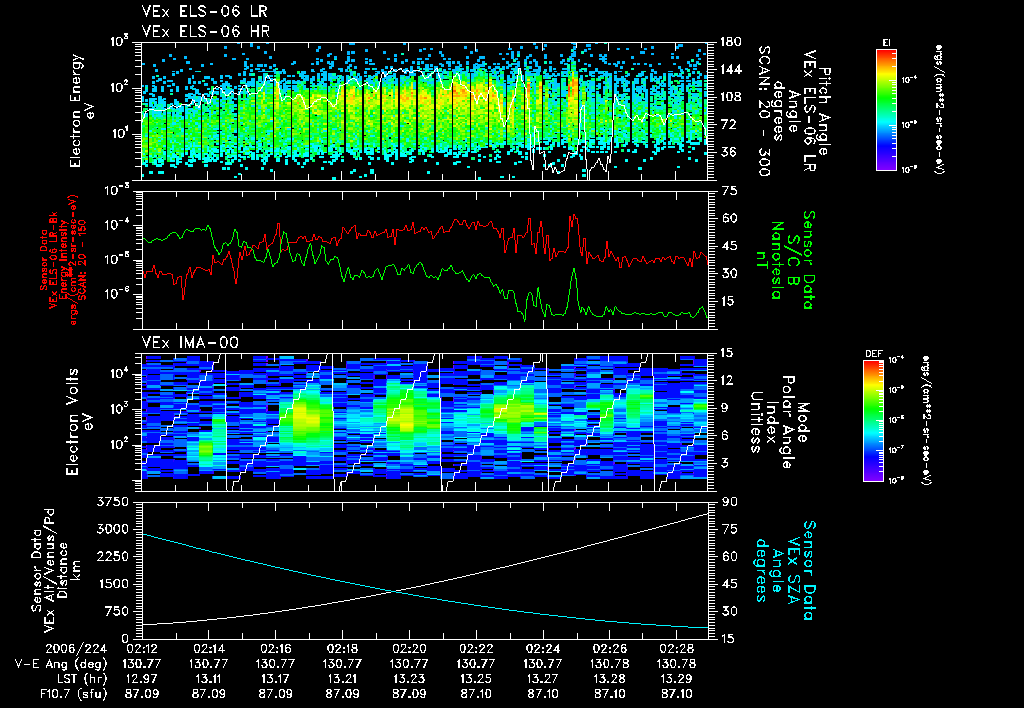The image size is (1024, 708).
Task: Click the 02:26 time tick label
Action: pyautogui.click(x=609, y=649)
